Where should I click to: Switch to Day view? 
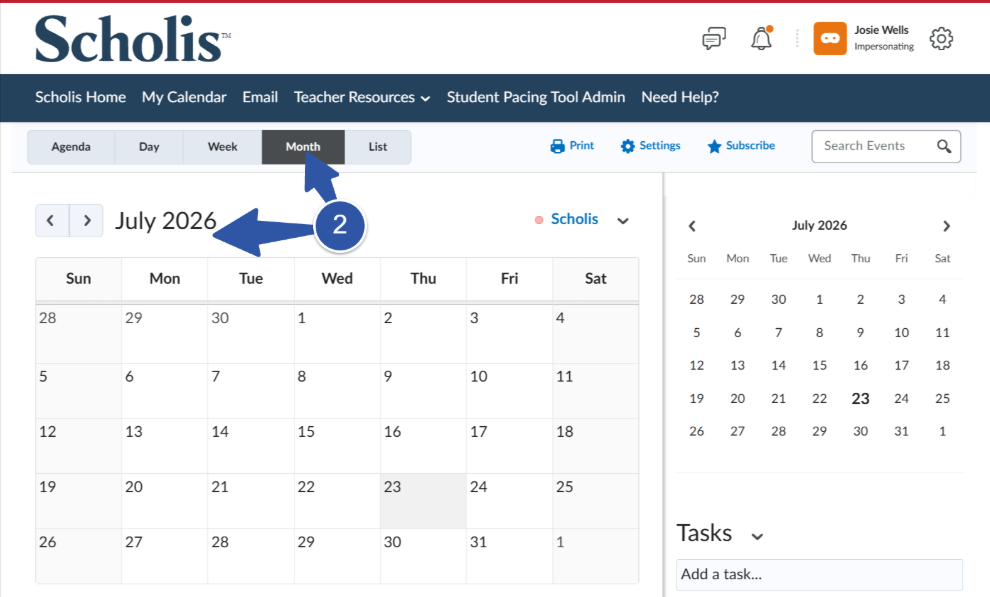coord(149,147)
